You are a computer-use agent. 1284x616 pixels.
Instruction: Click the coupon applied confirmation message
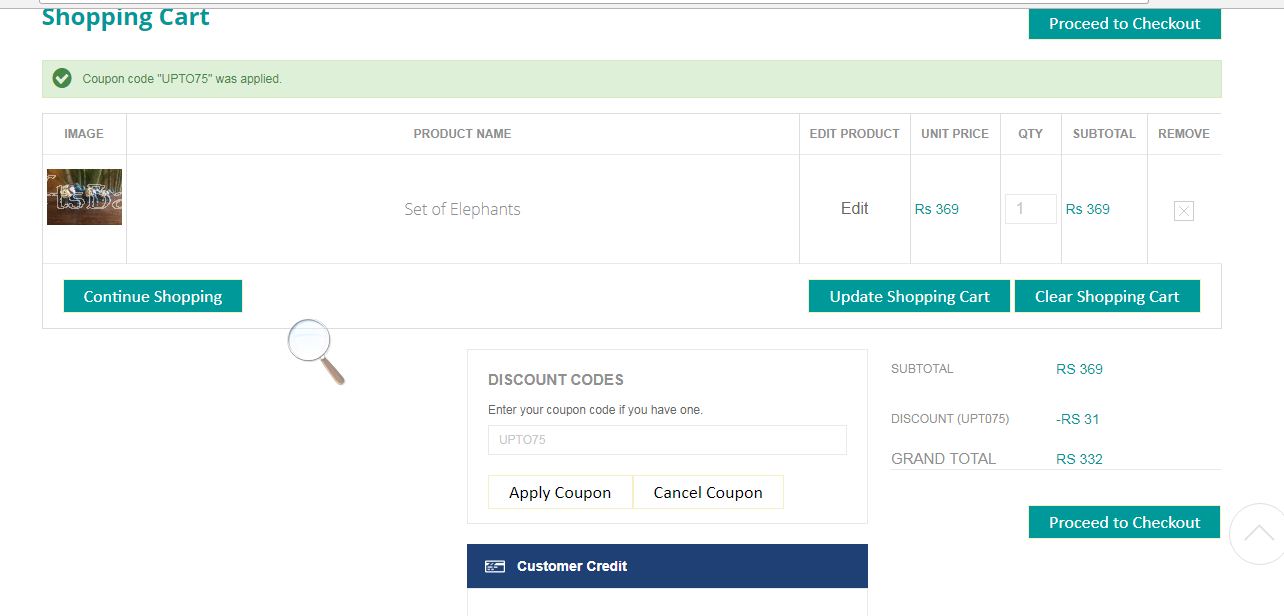(x=182, y=79)
